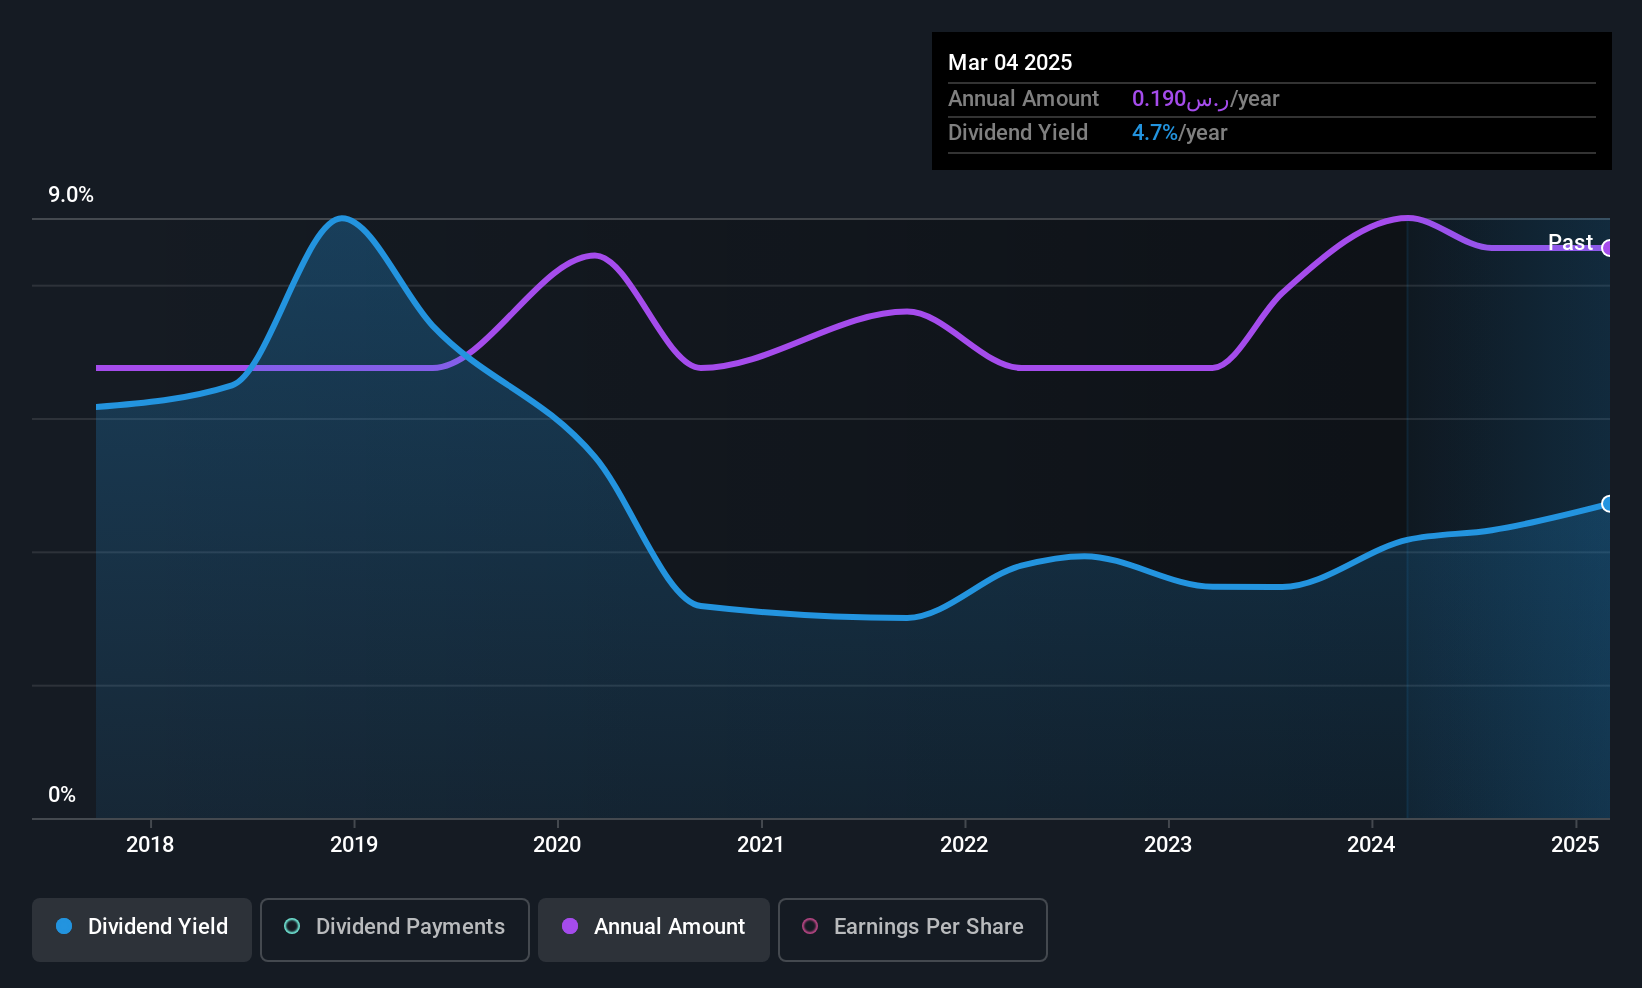Click the 2022 x-axis label

tap(964, 845)
